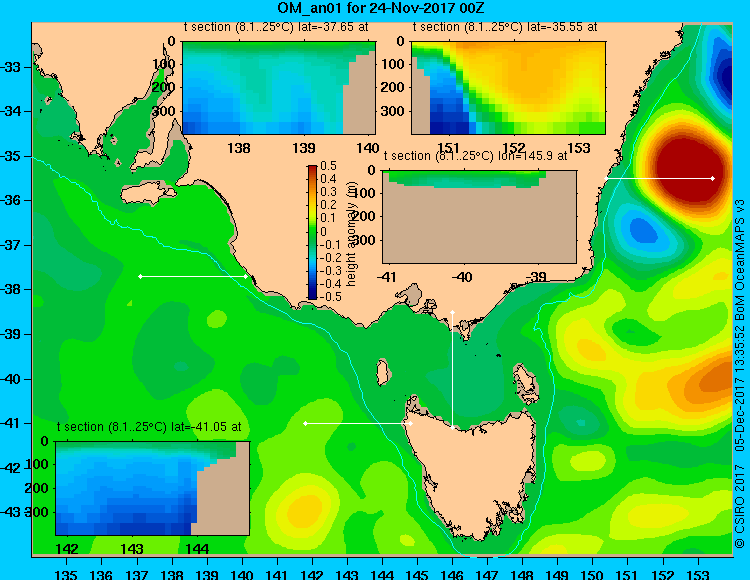Select the '141' longitude label on the bottom axis
Screen dimensions: 750x580
[277, 574]
